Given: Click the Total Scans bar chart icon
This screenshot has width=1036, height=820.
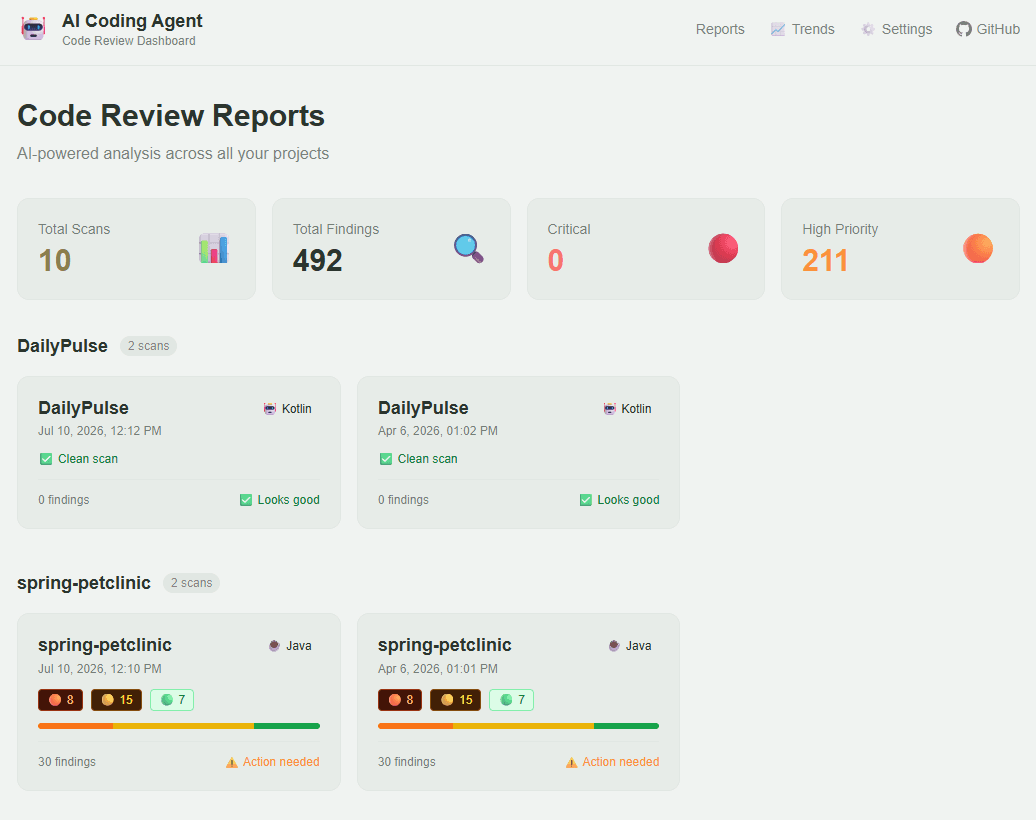Looking at the screenshot, I should click(213, 248).
